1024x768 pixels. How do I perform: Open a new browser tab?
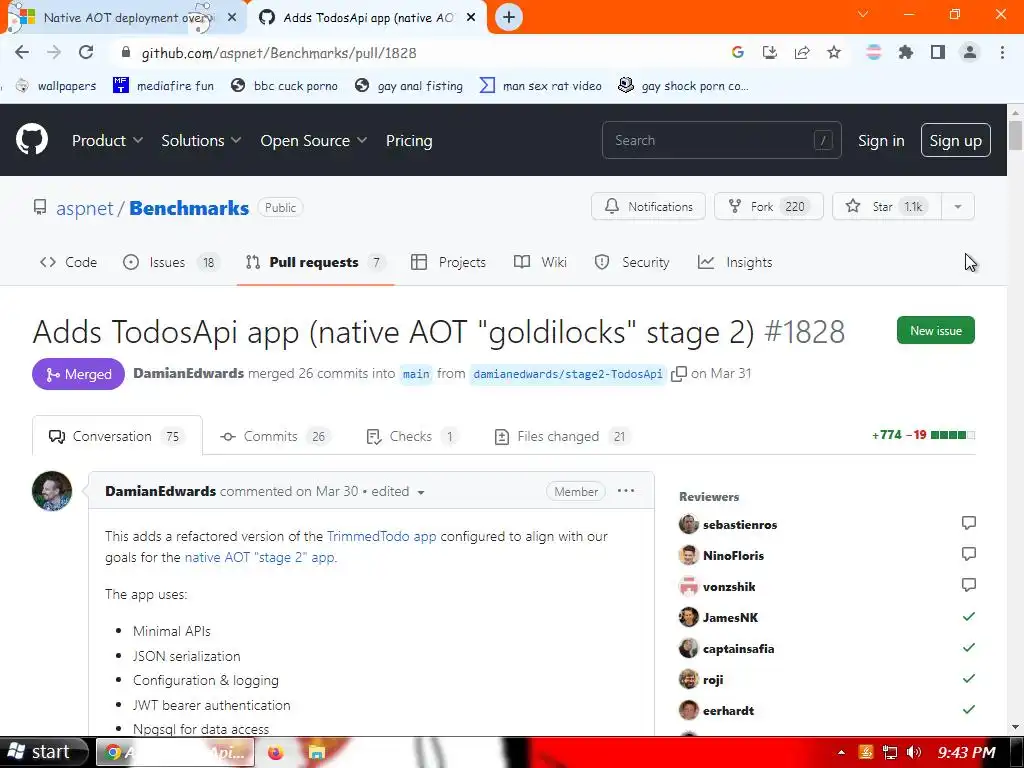pos(509,17)
